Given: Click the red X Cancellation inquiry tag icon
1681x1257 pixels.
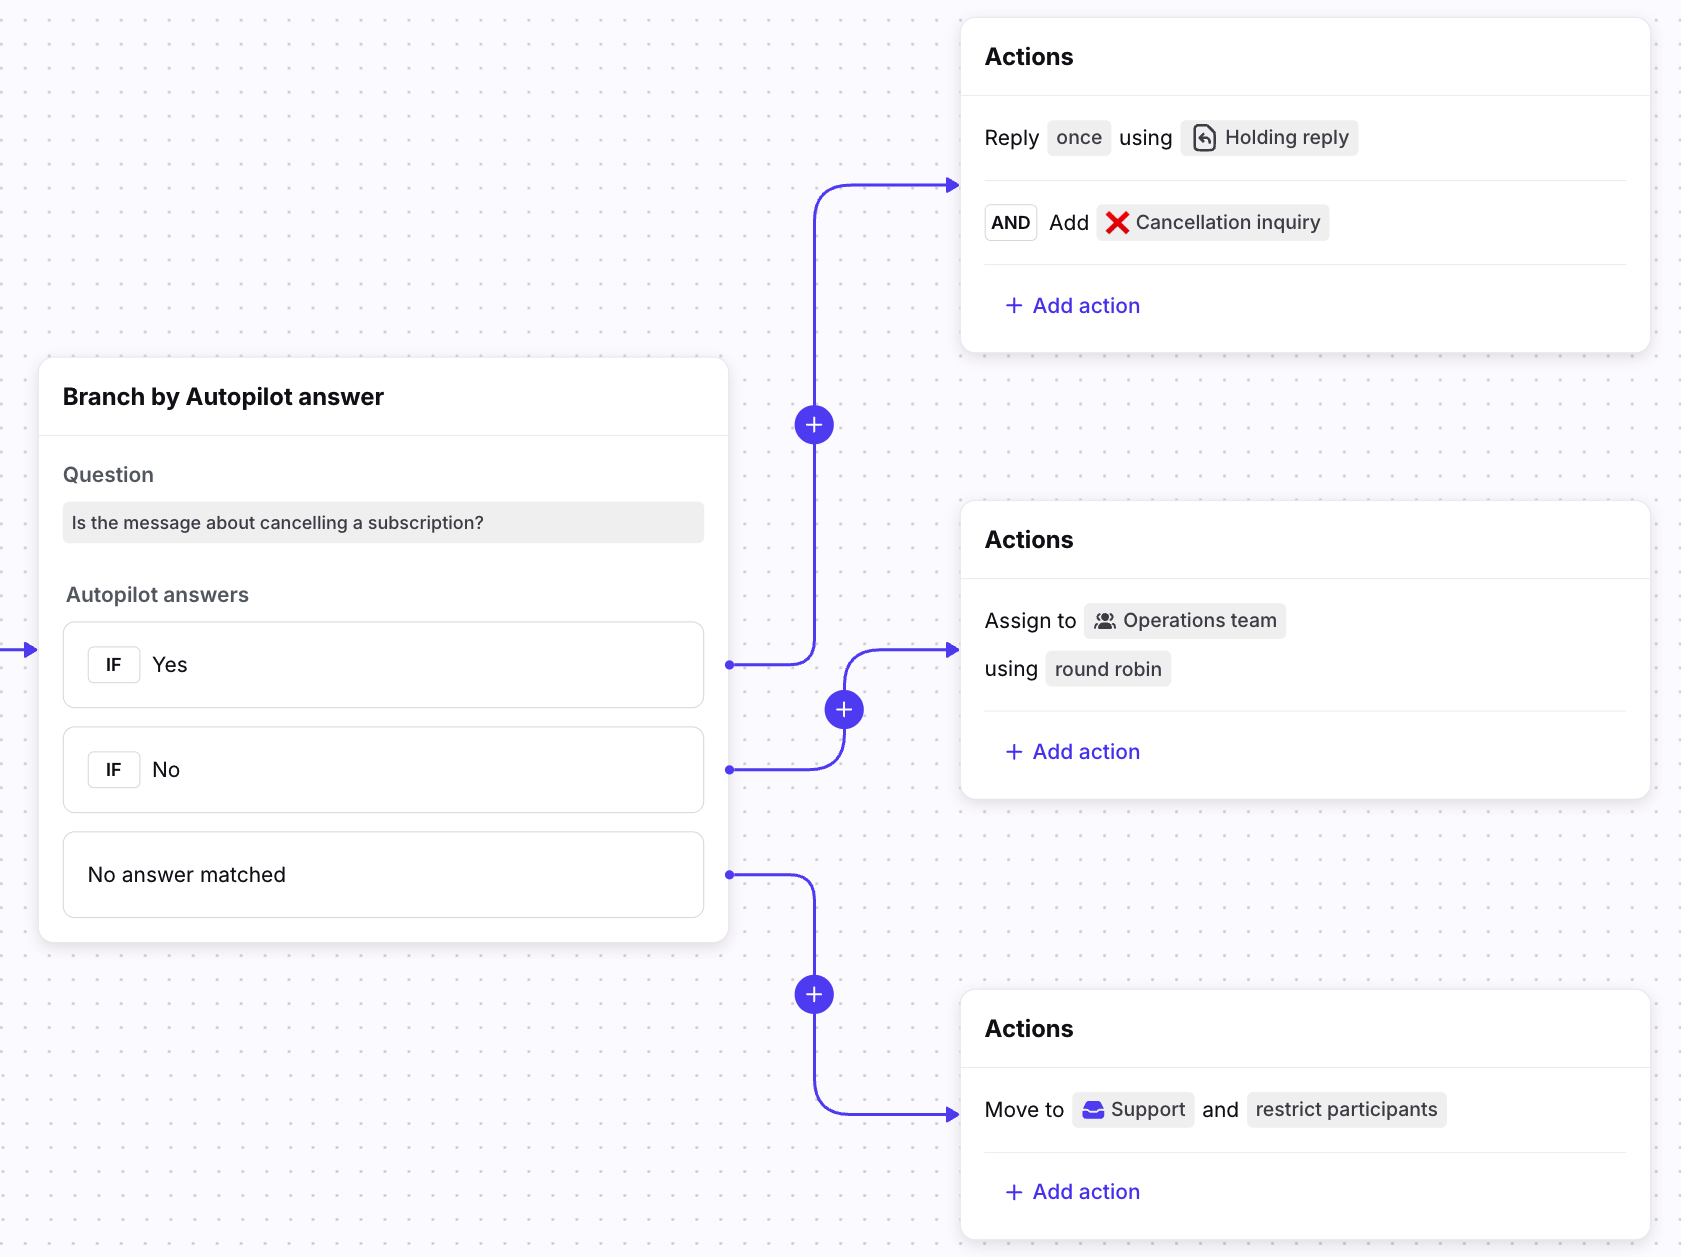Looking at the screenshot, I should 1117,223.
